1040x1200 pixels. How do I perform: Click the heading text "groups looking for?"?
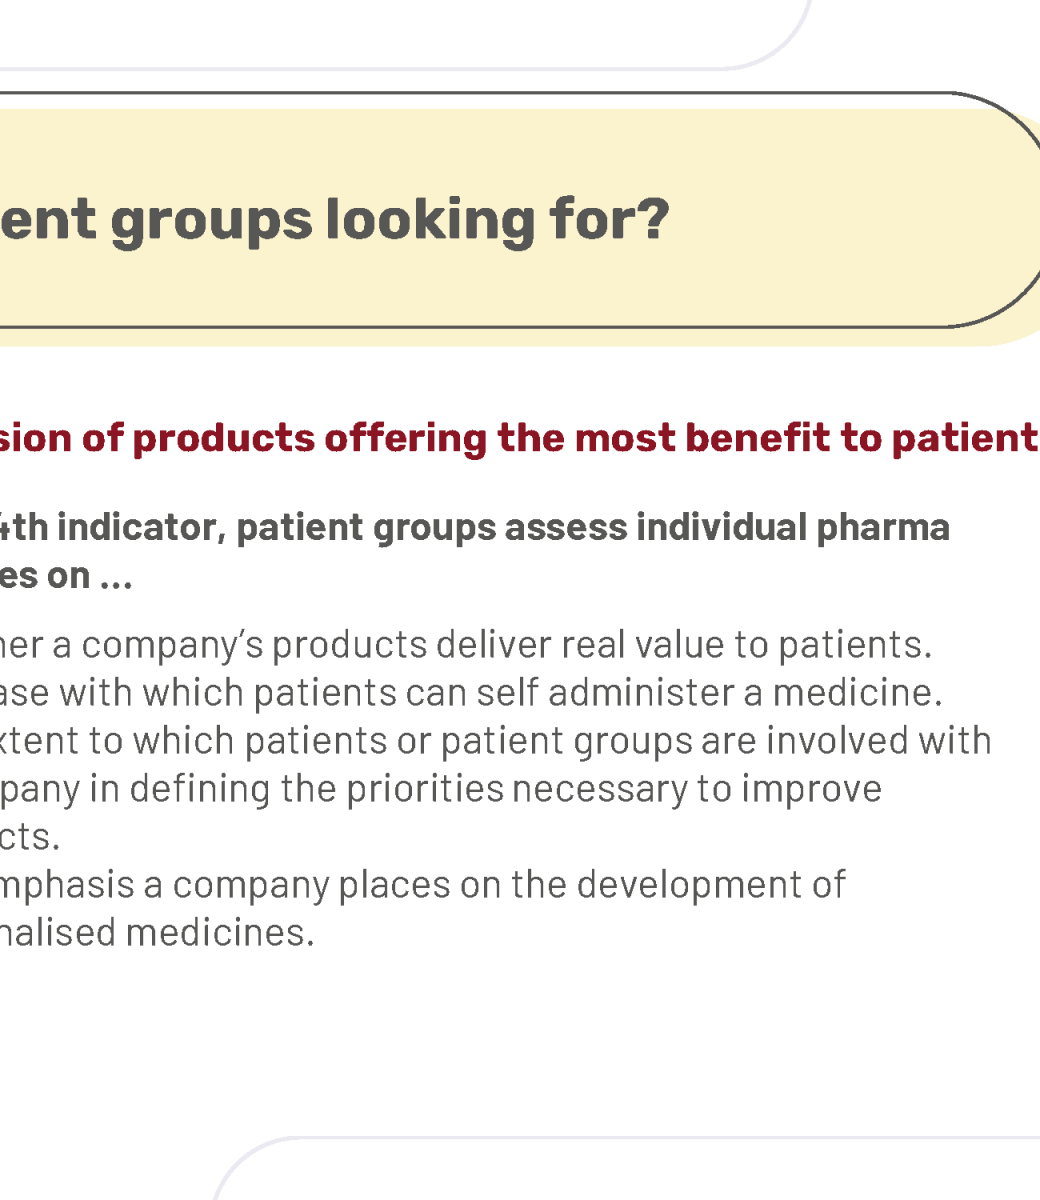pyautogui.click(x=389, y=222)
